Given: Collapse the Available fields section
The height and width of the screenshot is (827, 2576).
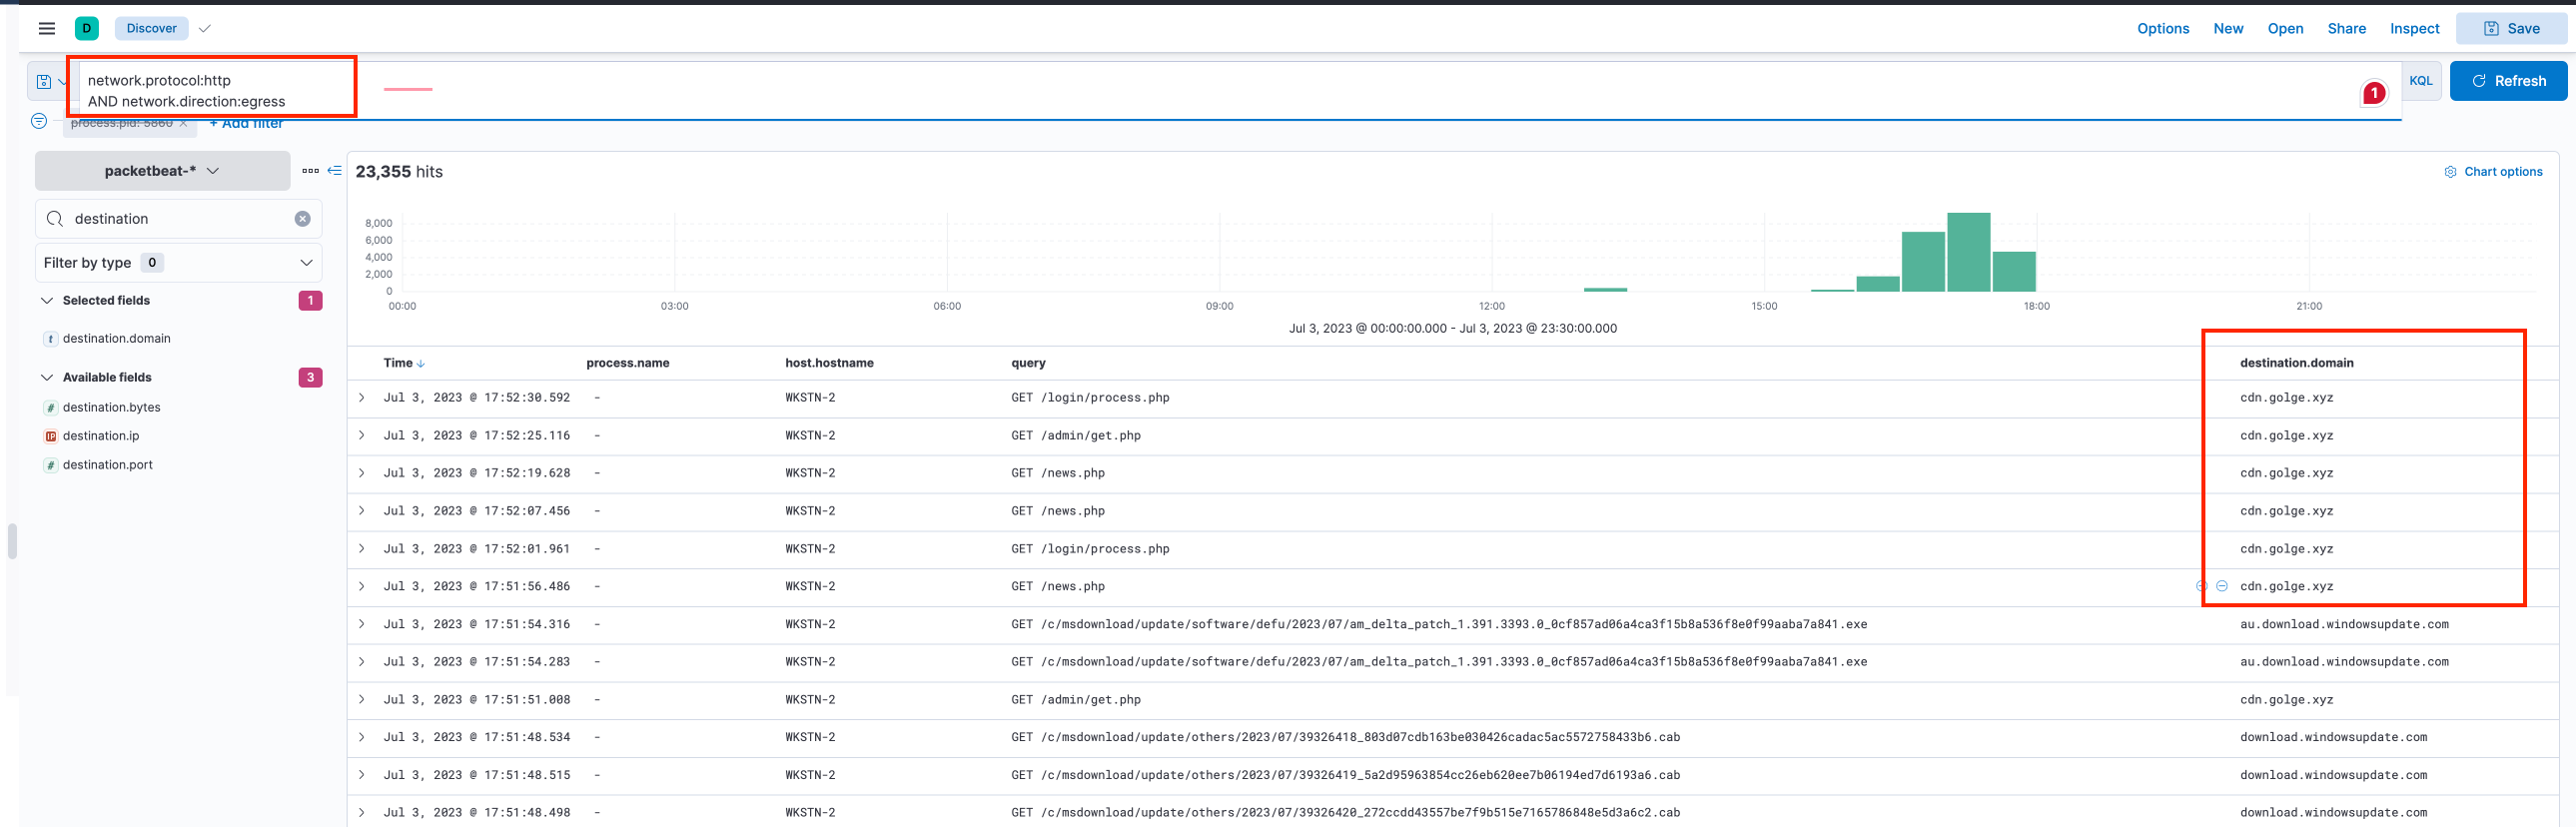Looking at the screenshot, I should coord(47,378).
